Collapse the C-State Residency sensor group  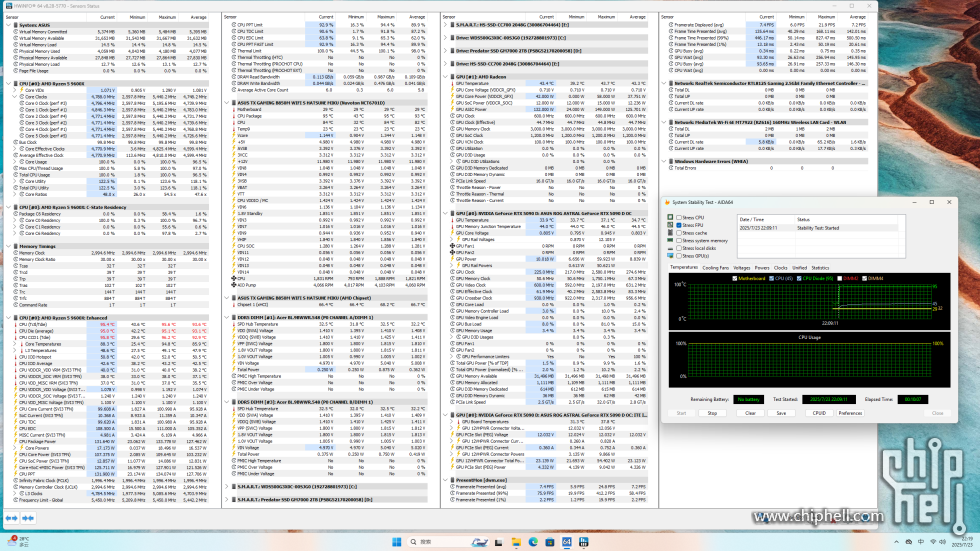8,207
